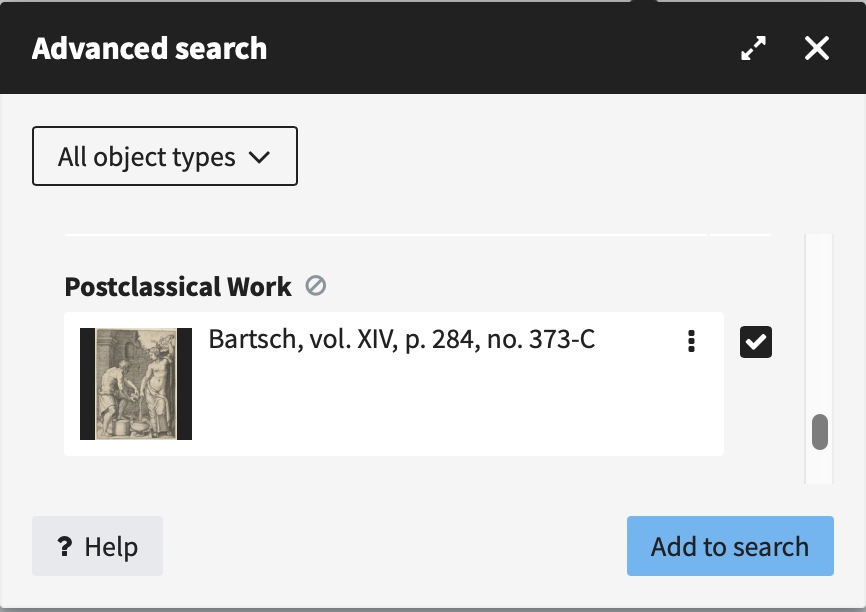Open the All object types dropdown
866x612 pixels.
164,156
